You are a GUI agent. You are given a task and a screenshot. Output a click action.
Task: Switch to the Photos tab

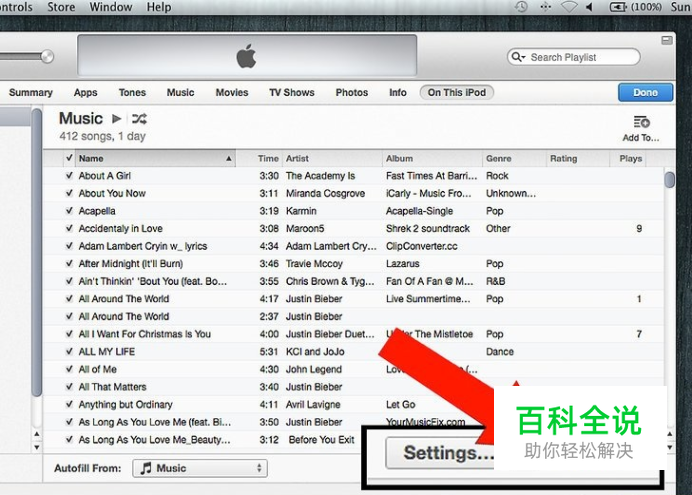click(352, 93)
